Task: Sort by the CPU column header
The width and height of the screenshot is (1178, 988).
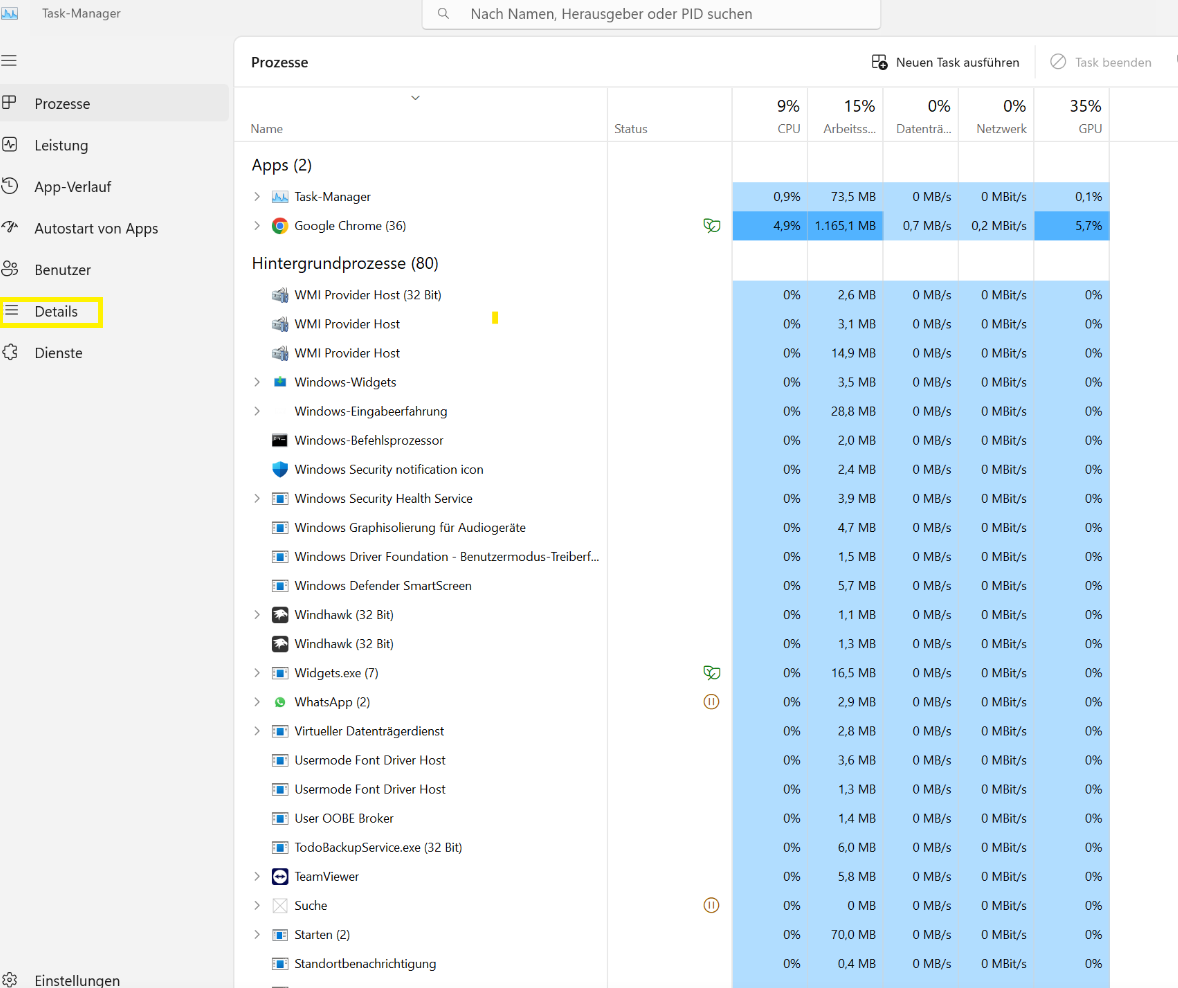Action: tap(770, 115)
